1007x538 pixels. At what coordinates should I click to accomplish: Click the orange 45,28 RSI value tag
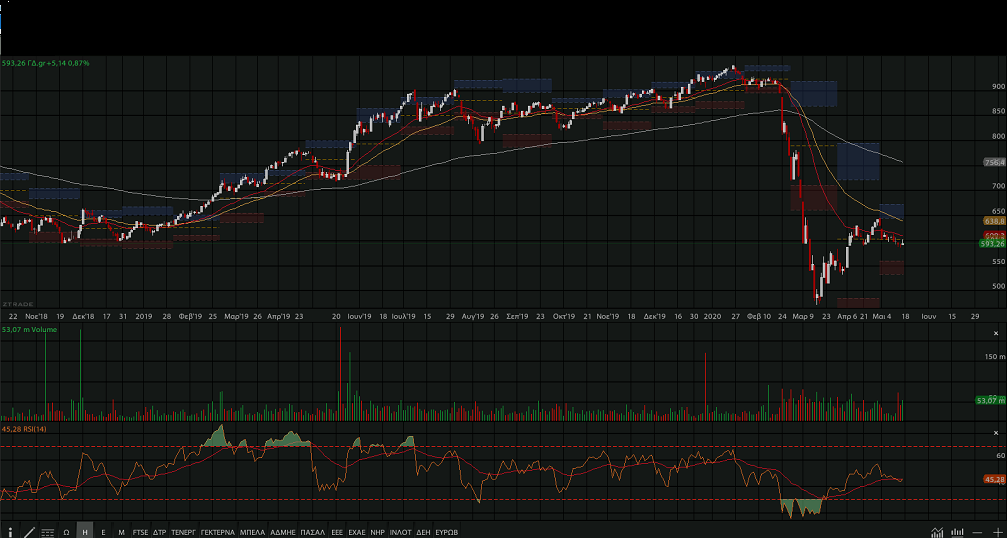pyautogui.click(x=994, y=480)
